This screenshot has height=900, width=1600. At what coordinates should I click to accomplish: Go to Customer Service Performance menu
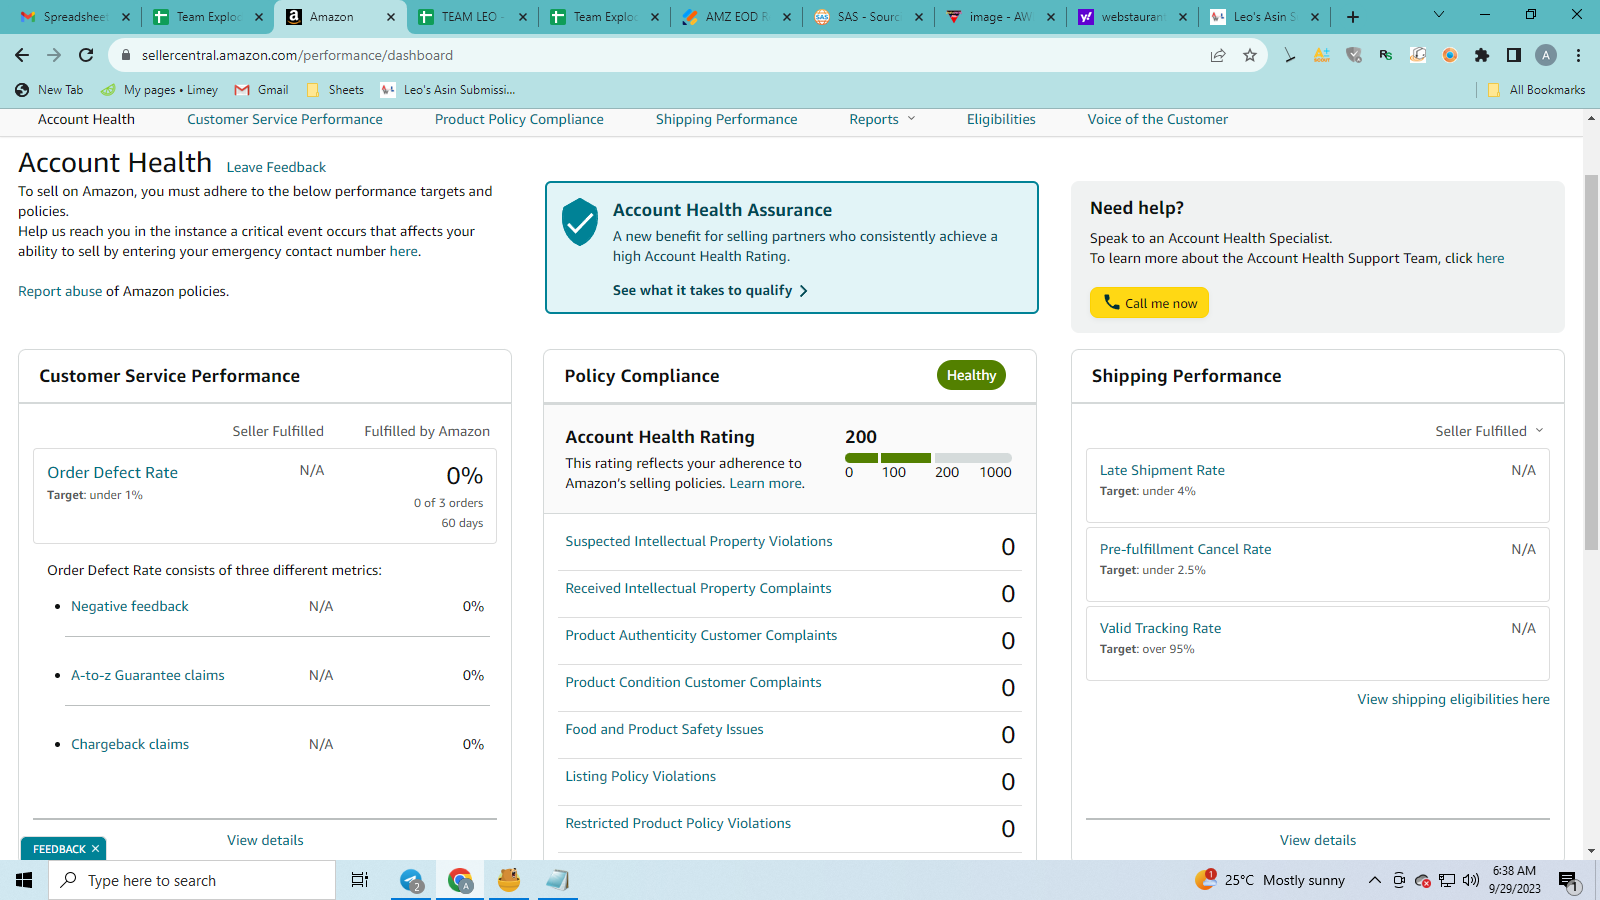coord(285,119)
